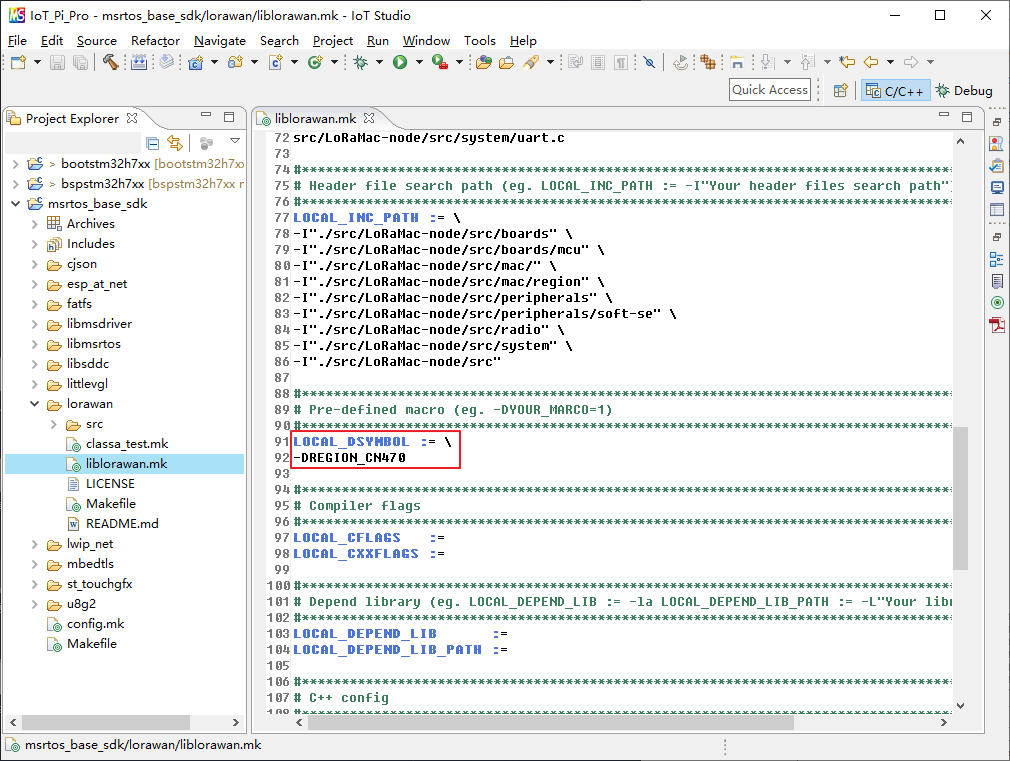Select the liblorawan.mk editor tab
Image resolution: width=1010 pixels, height=761 pixels.
[x=314, y=118]
